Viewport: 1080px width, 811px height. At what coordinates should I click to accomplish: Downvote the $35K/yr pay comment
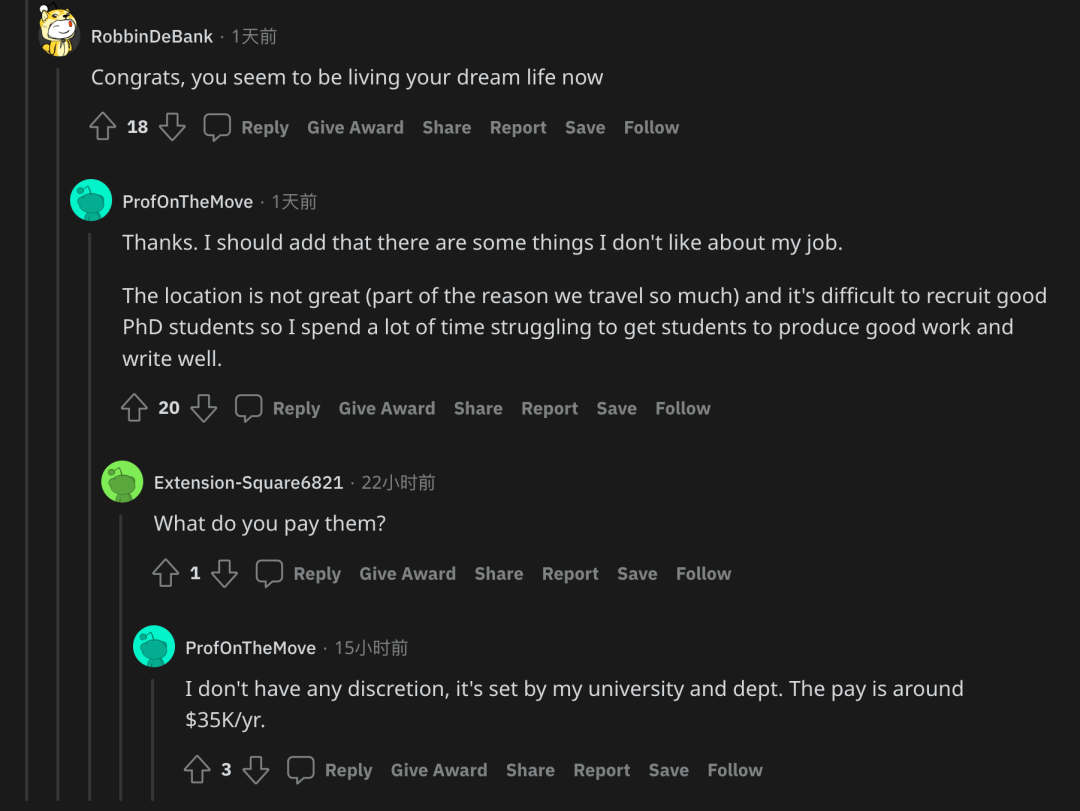coord(256,770)
